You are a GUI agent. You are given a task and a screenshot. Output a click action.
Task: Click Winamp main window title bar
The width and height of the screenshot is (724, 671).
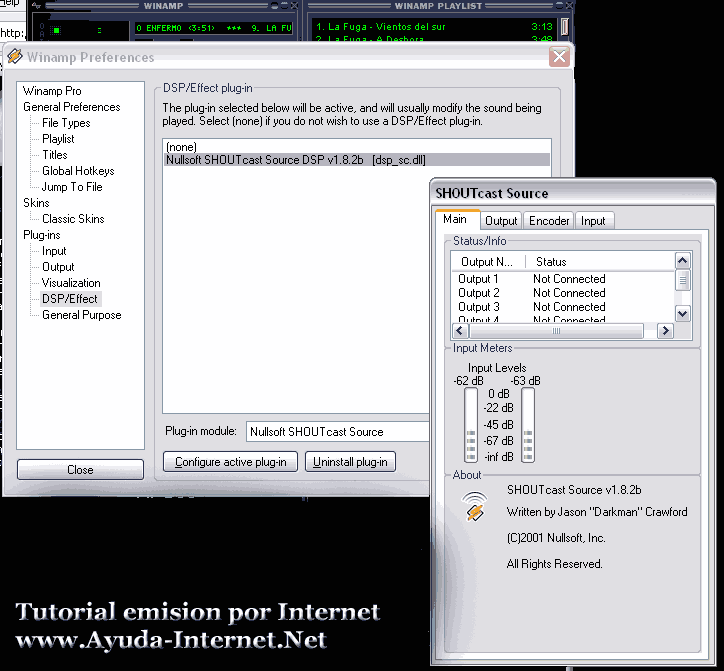coord(164,6)
